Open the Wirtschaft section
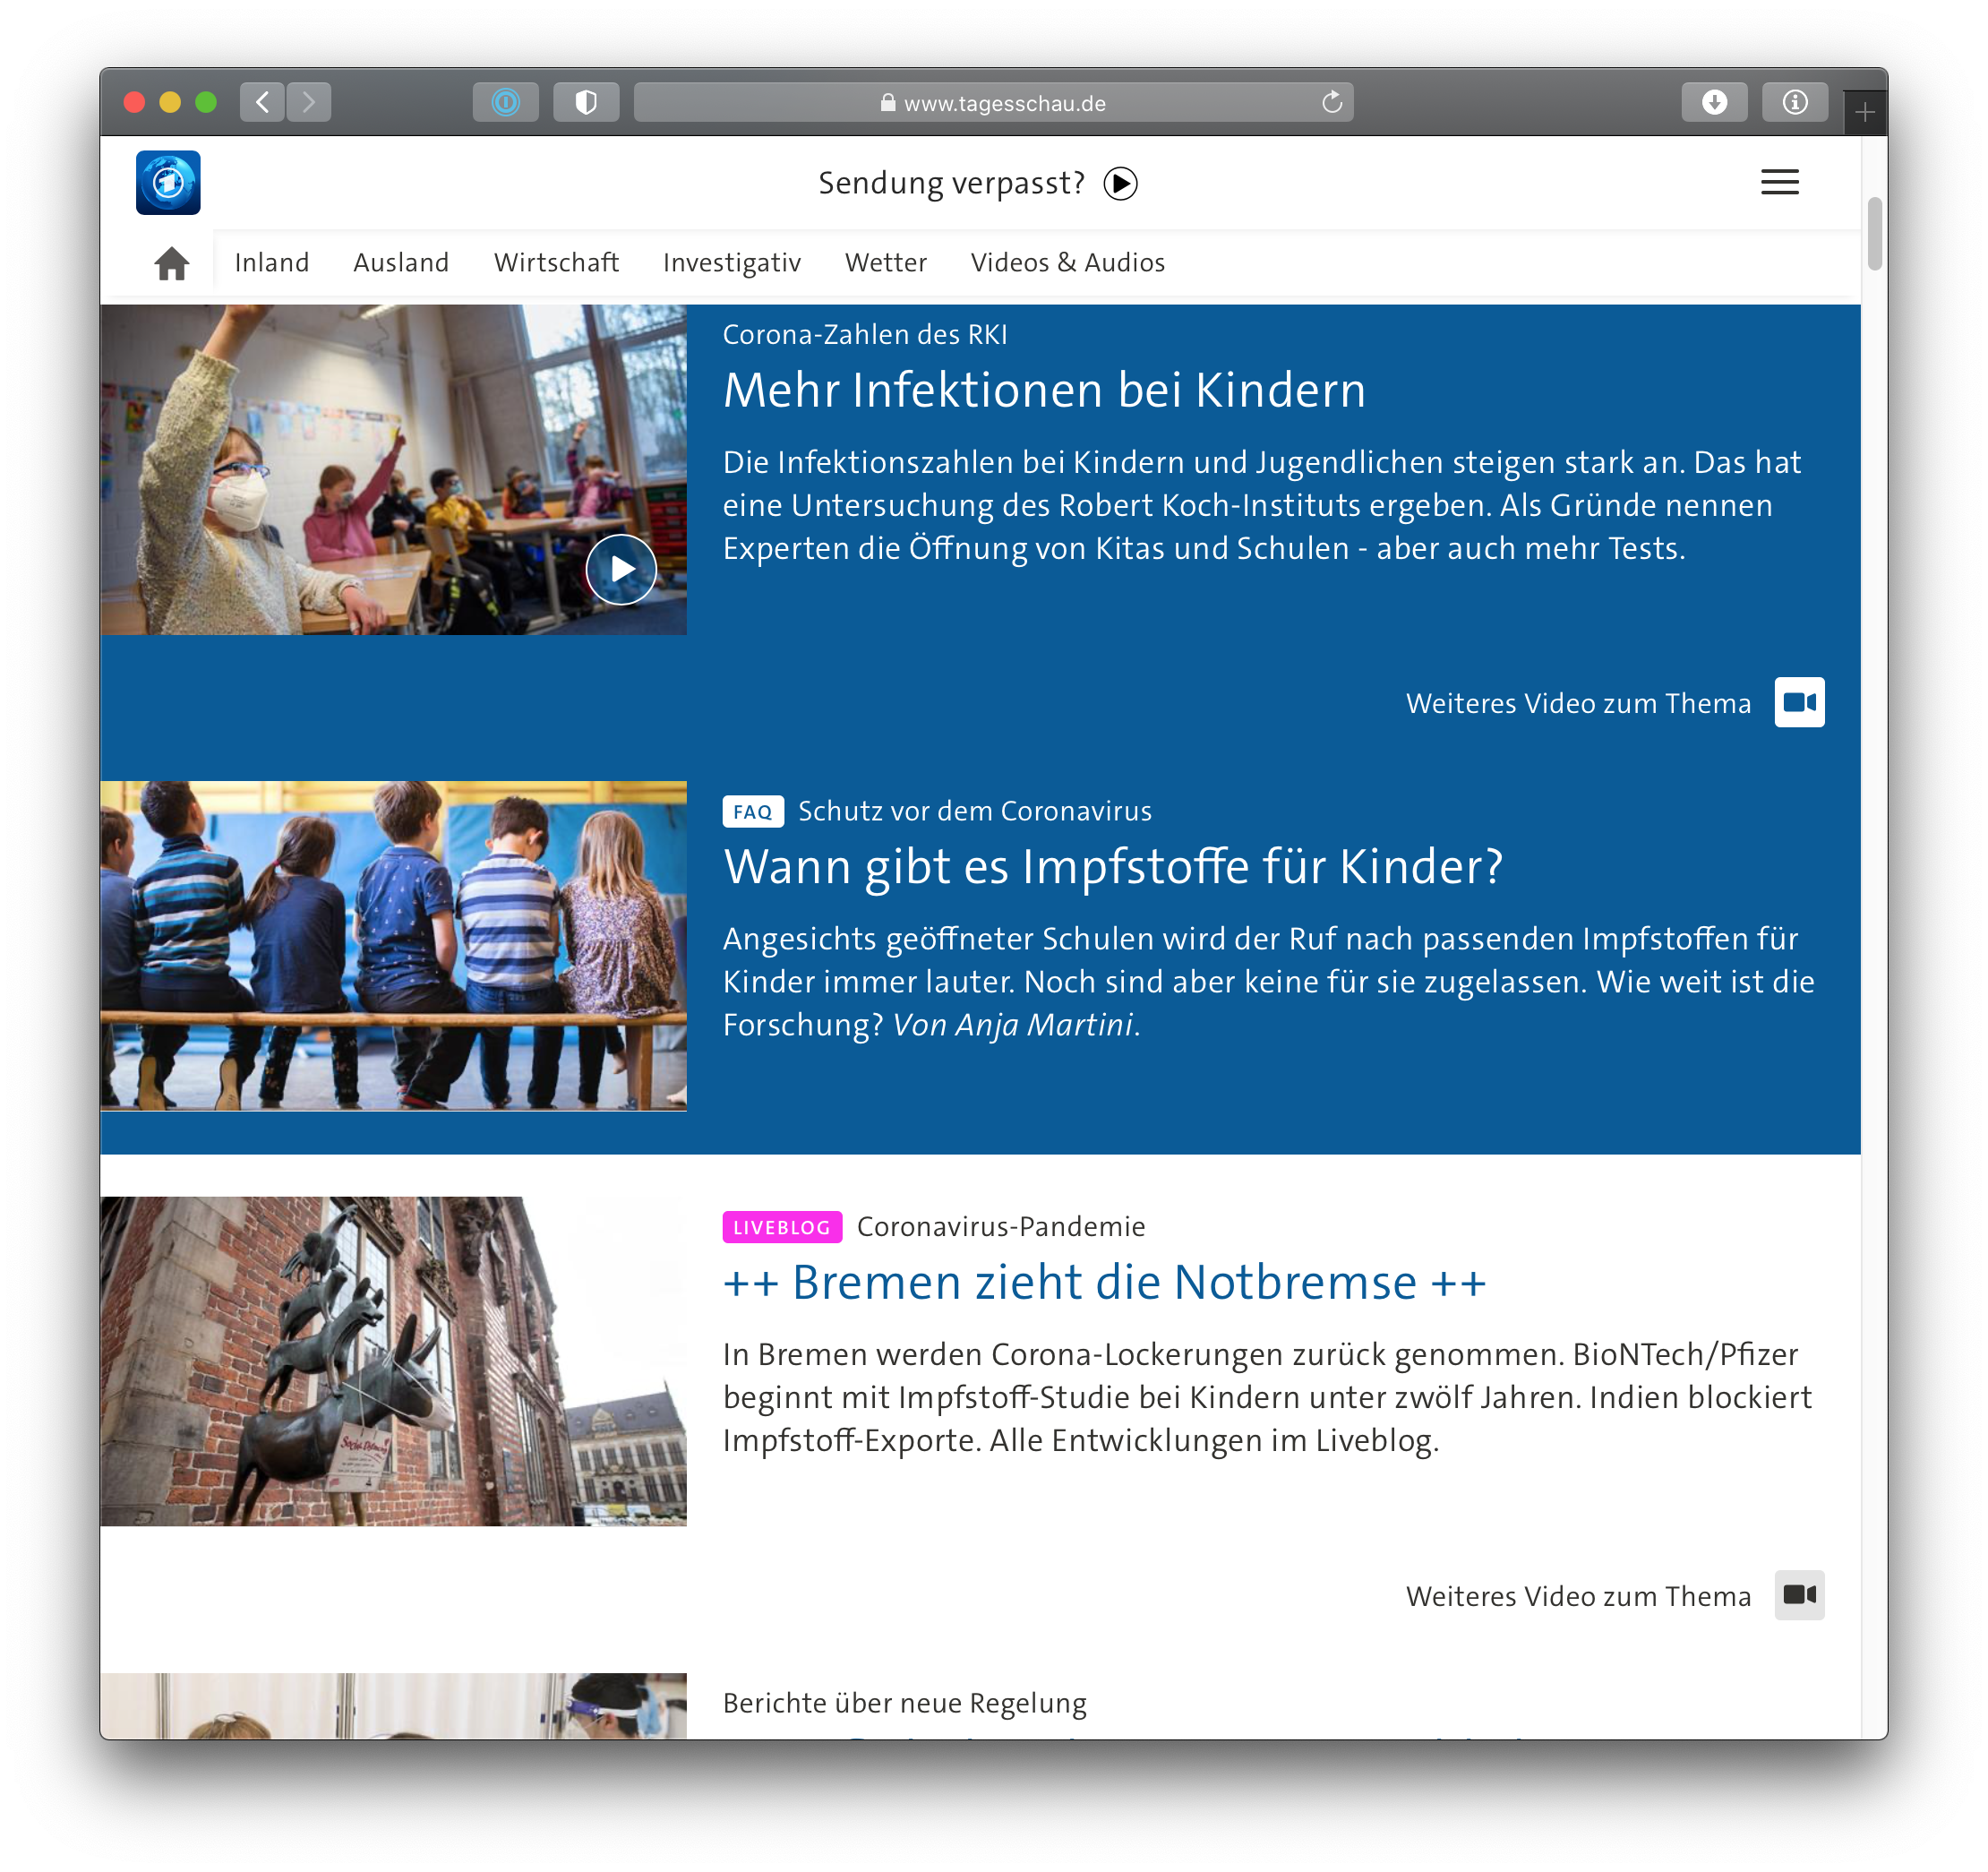This screenshot has width=1988, height=1872. click(x=556, y=263)
